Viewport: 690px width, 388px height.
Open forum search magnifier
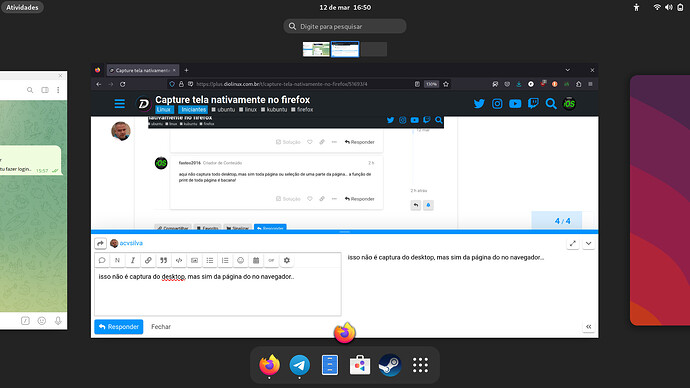[551, 104]
